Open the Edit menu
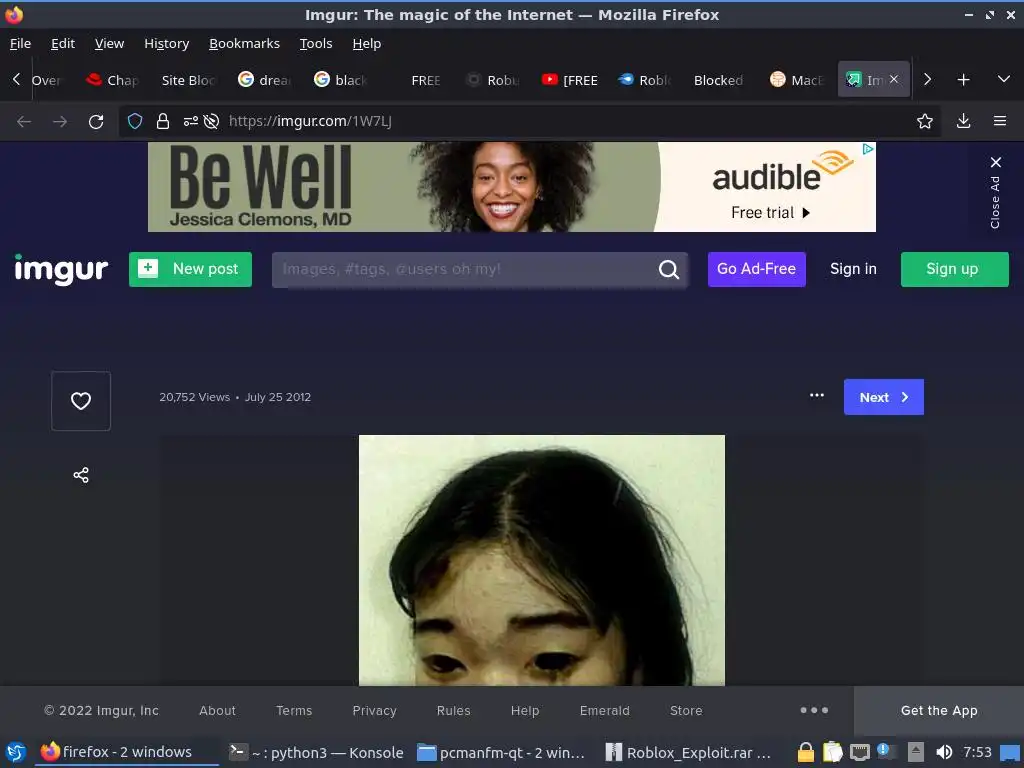Viewport: 1024px width, 768px height. [x=63, y=44]
